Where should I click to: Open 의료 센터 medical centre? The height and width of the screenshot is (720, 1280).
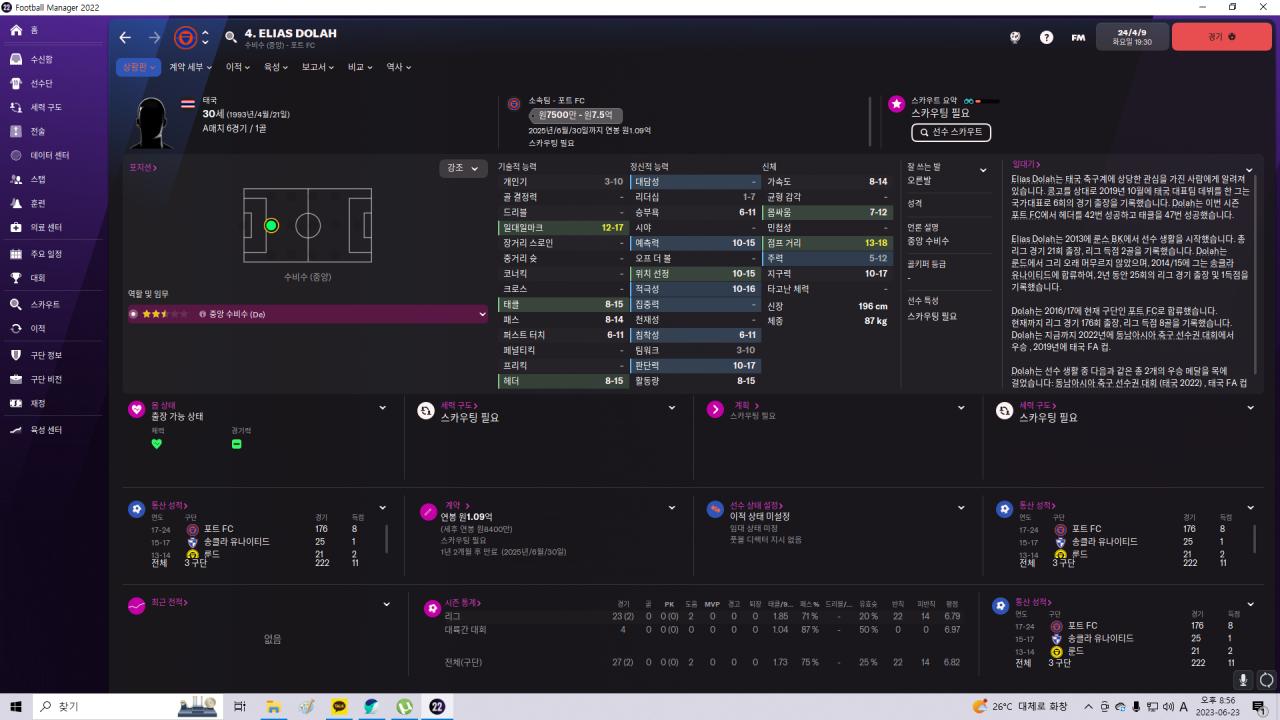click(x=54, y=227)
